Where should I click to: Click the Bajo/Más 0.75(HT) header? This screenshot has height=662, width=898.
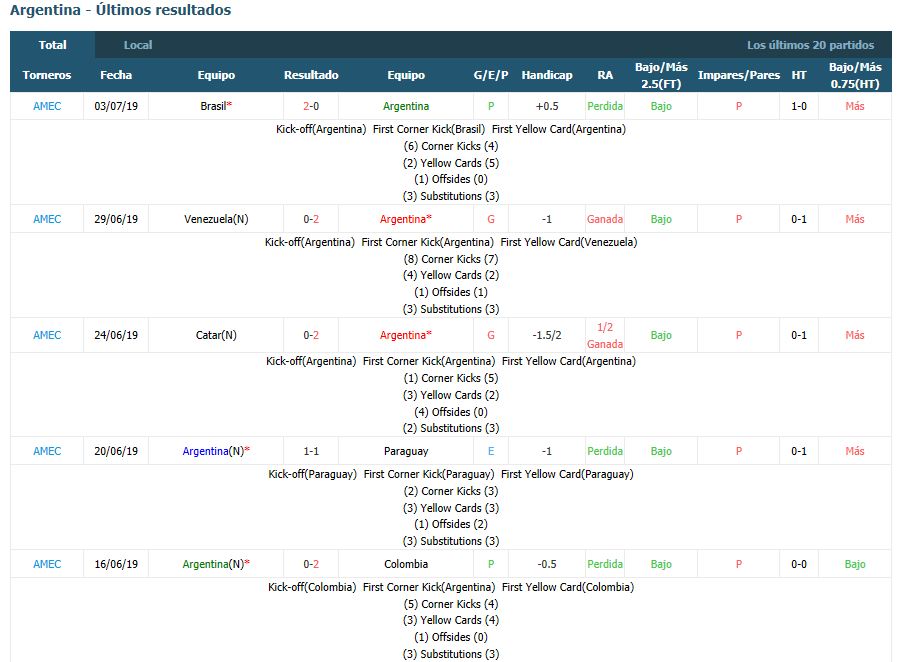855,75
